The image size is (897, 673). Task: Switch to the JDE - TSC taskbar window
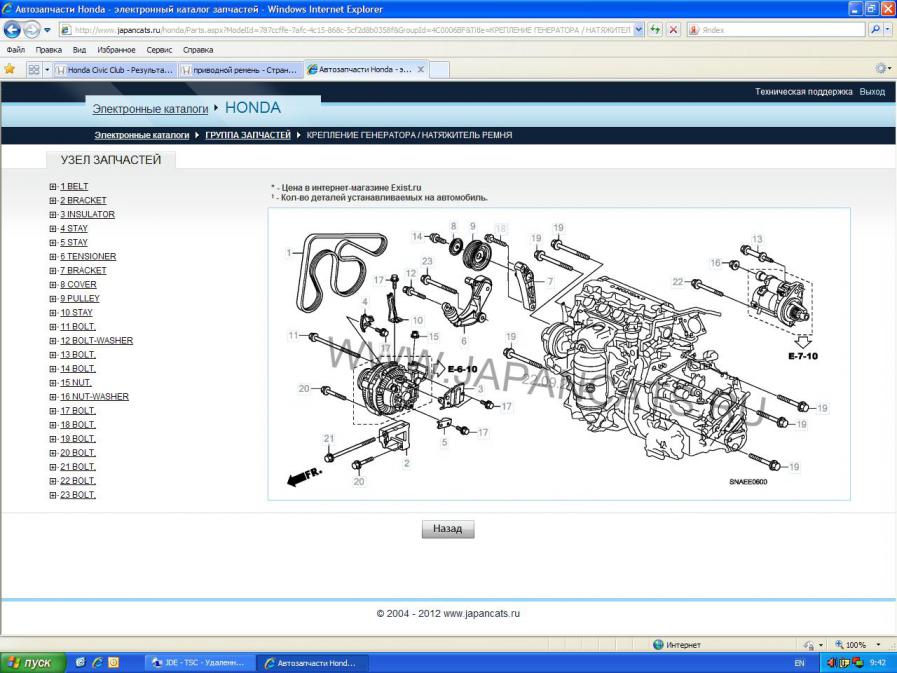[x=200, y=663]
